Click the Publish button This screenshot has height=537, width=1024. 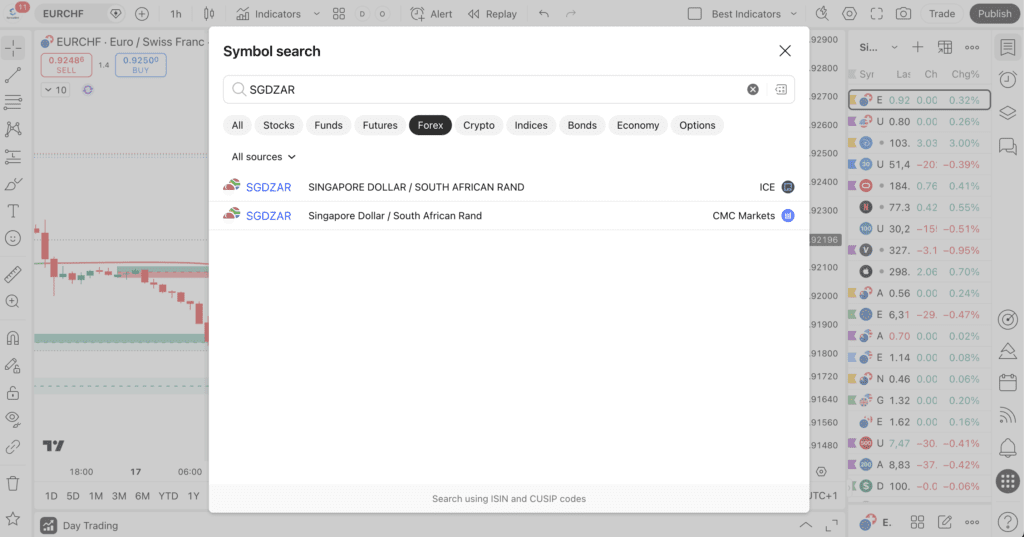coord(994,14)
